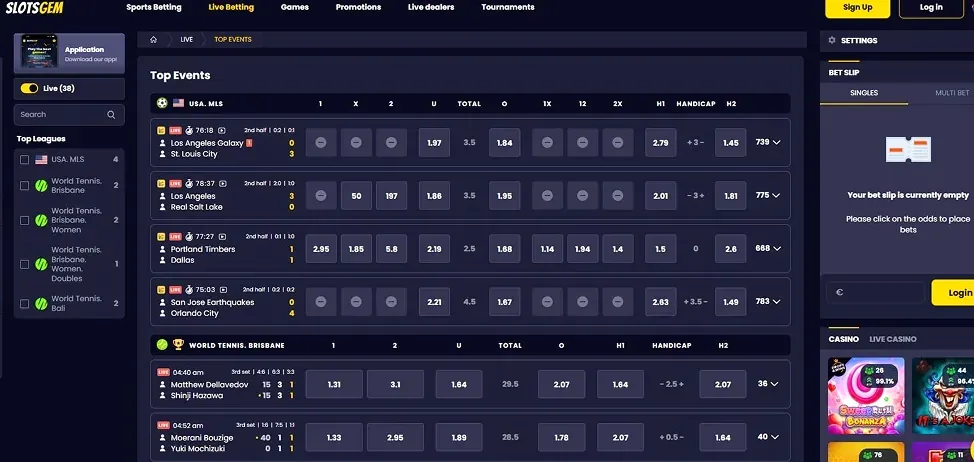Open the Games menu item
Image resolution: width=974 pixels, height=462 pixels.
tap(294, 7)
